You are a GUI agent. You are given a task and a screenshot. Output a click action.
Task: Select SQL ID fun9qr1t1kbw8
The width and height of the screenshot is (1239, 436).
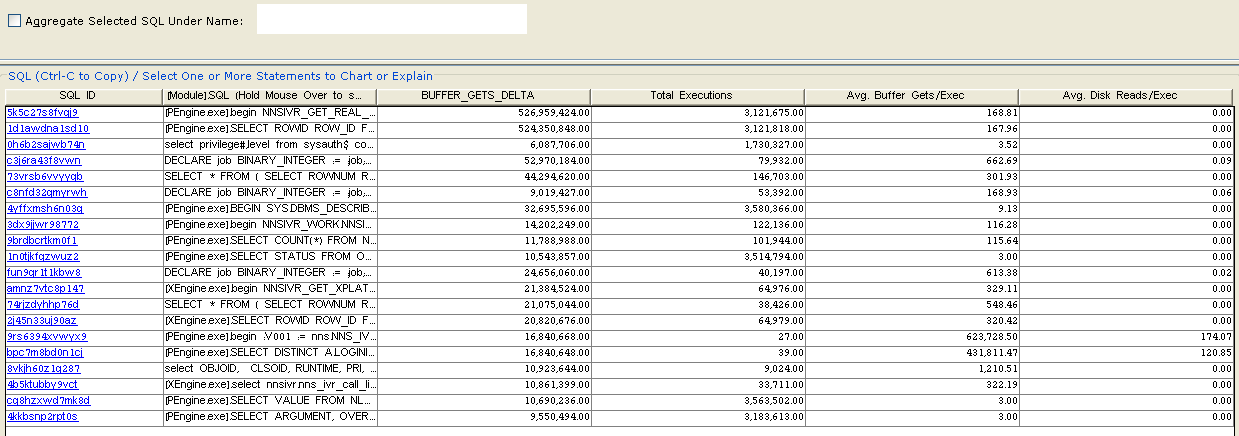[x=44, y=273]
